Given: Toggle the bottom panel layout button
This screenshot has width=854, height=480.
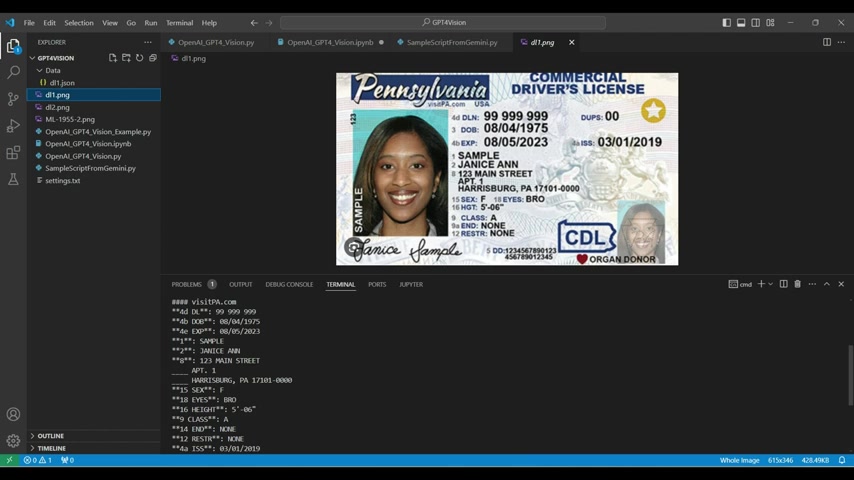Looking at the screenshot, I should [741, 23].
